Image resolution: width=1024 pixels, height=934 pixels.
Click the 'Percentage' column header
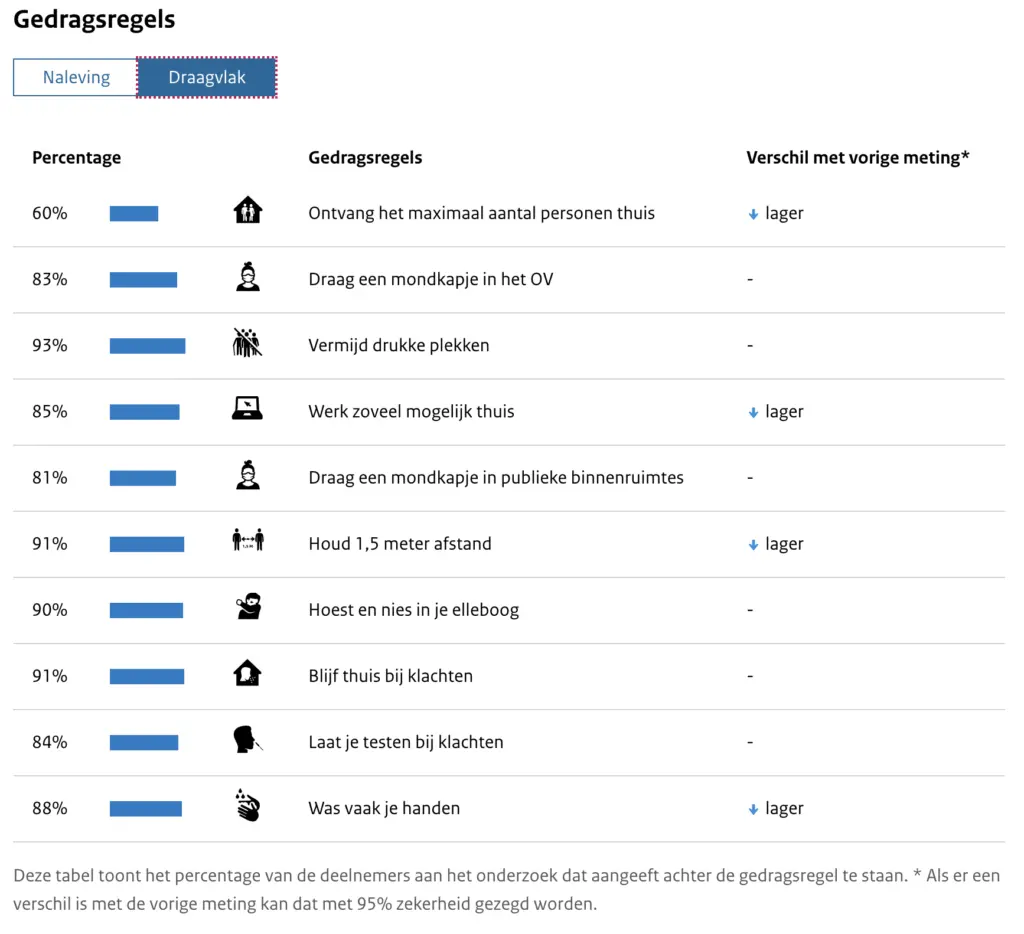[x=77, y=158]
